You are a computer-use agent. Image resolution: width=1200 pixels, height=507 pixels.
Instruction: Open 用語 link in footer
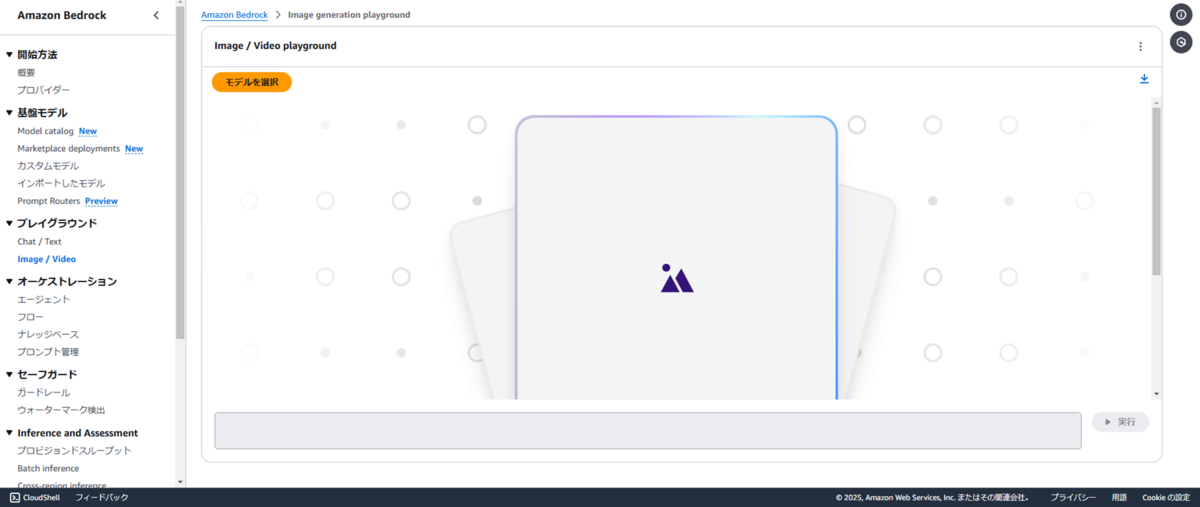click(1119, 497)
